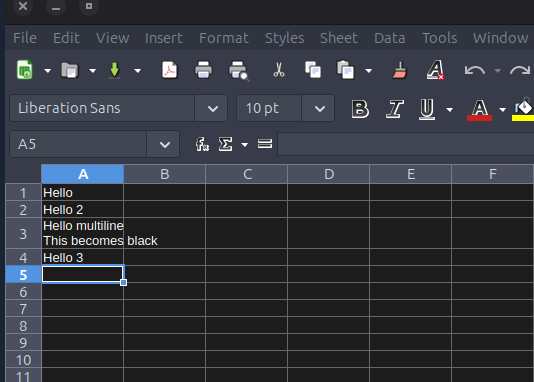This screenshot has height=382, width=534.
Task: Click the Paste icon
Action: 346,70
